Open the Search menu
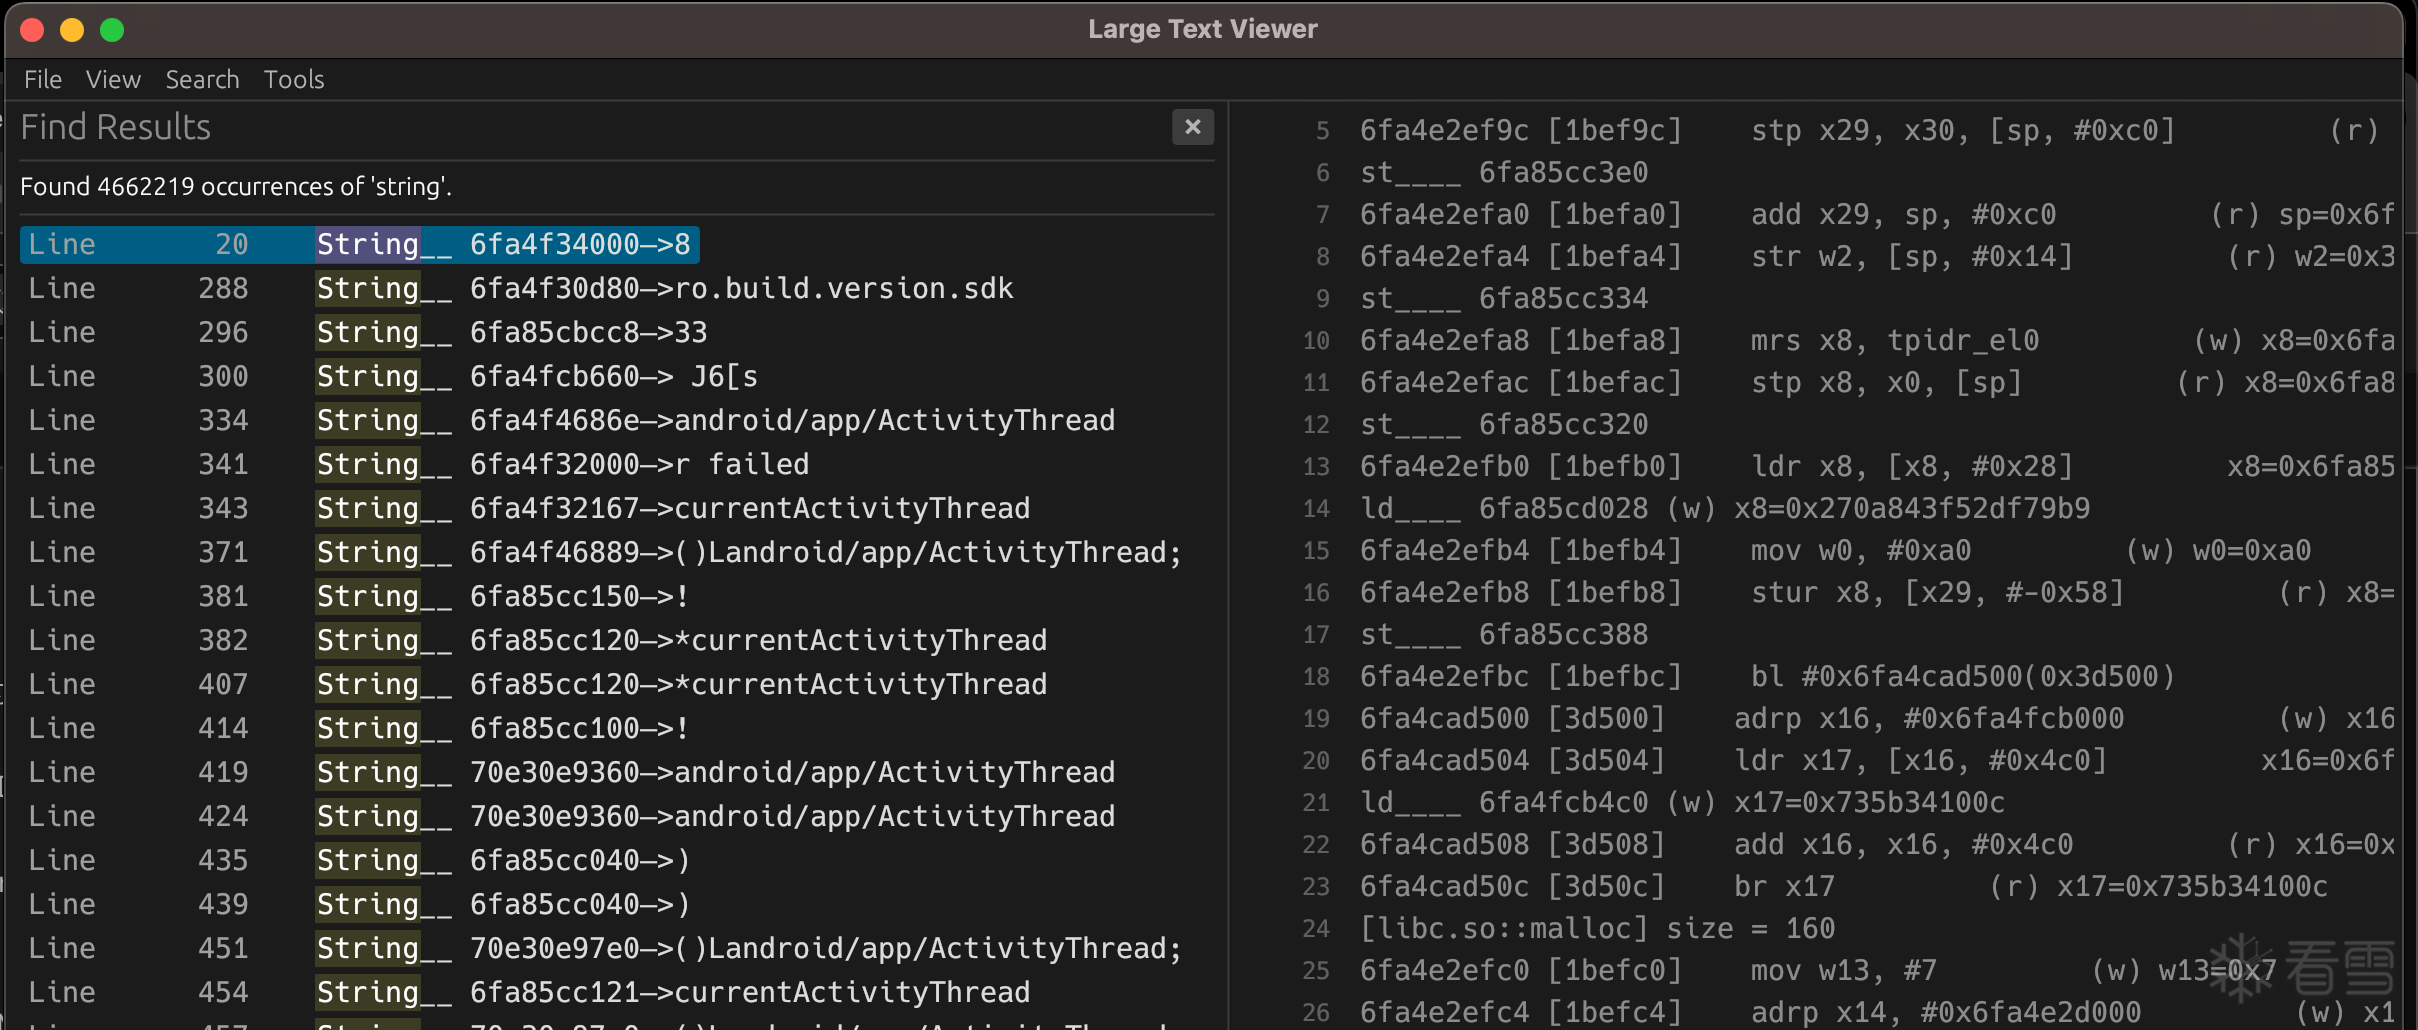2418x1030 pixels. 202,79
